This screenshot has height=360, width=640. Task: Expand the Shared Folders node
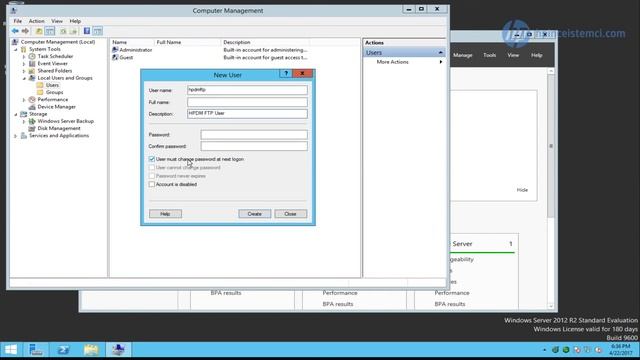[x=24, y=71]
